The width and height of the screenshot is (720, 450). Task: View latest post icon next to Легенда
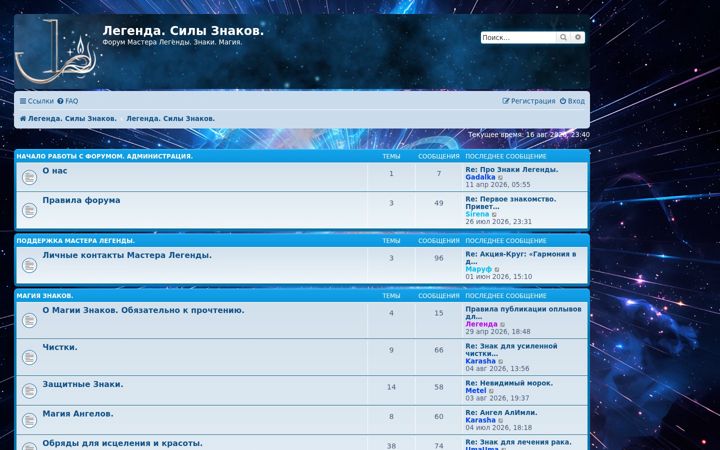pyautogui.click(x=502, y=325)
